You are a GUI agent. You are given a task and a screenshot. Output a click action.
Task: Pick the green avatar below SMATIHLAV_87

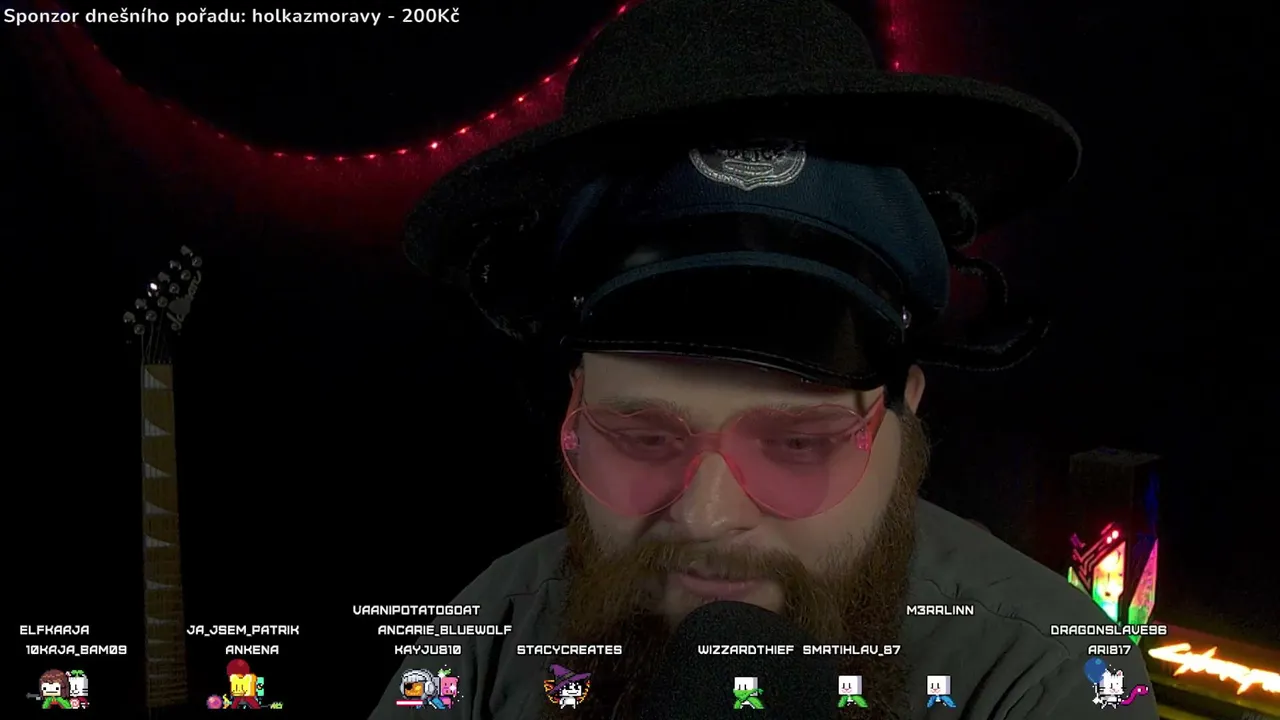(851, 691)
